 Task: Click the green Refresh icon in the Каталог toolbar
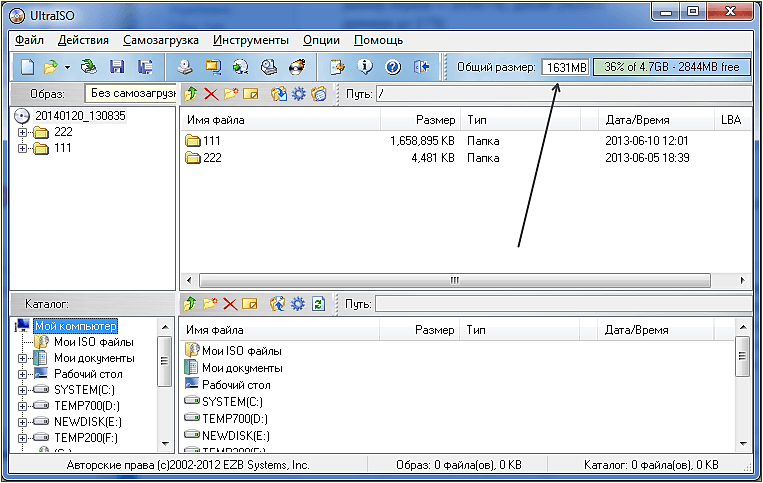pos(318,304)
